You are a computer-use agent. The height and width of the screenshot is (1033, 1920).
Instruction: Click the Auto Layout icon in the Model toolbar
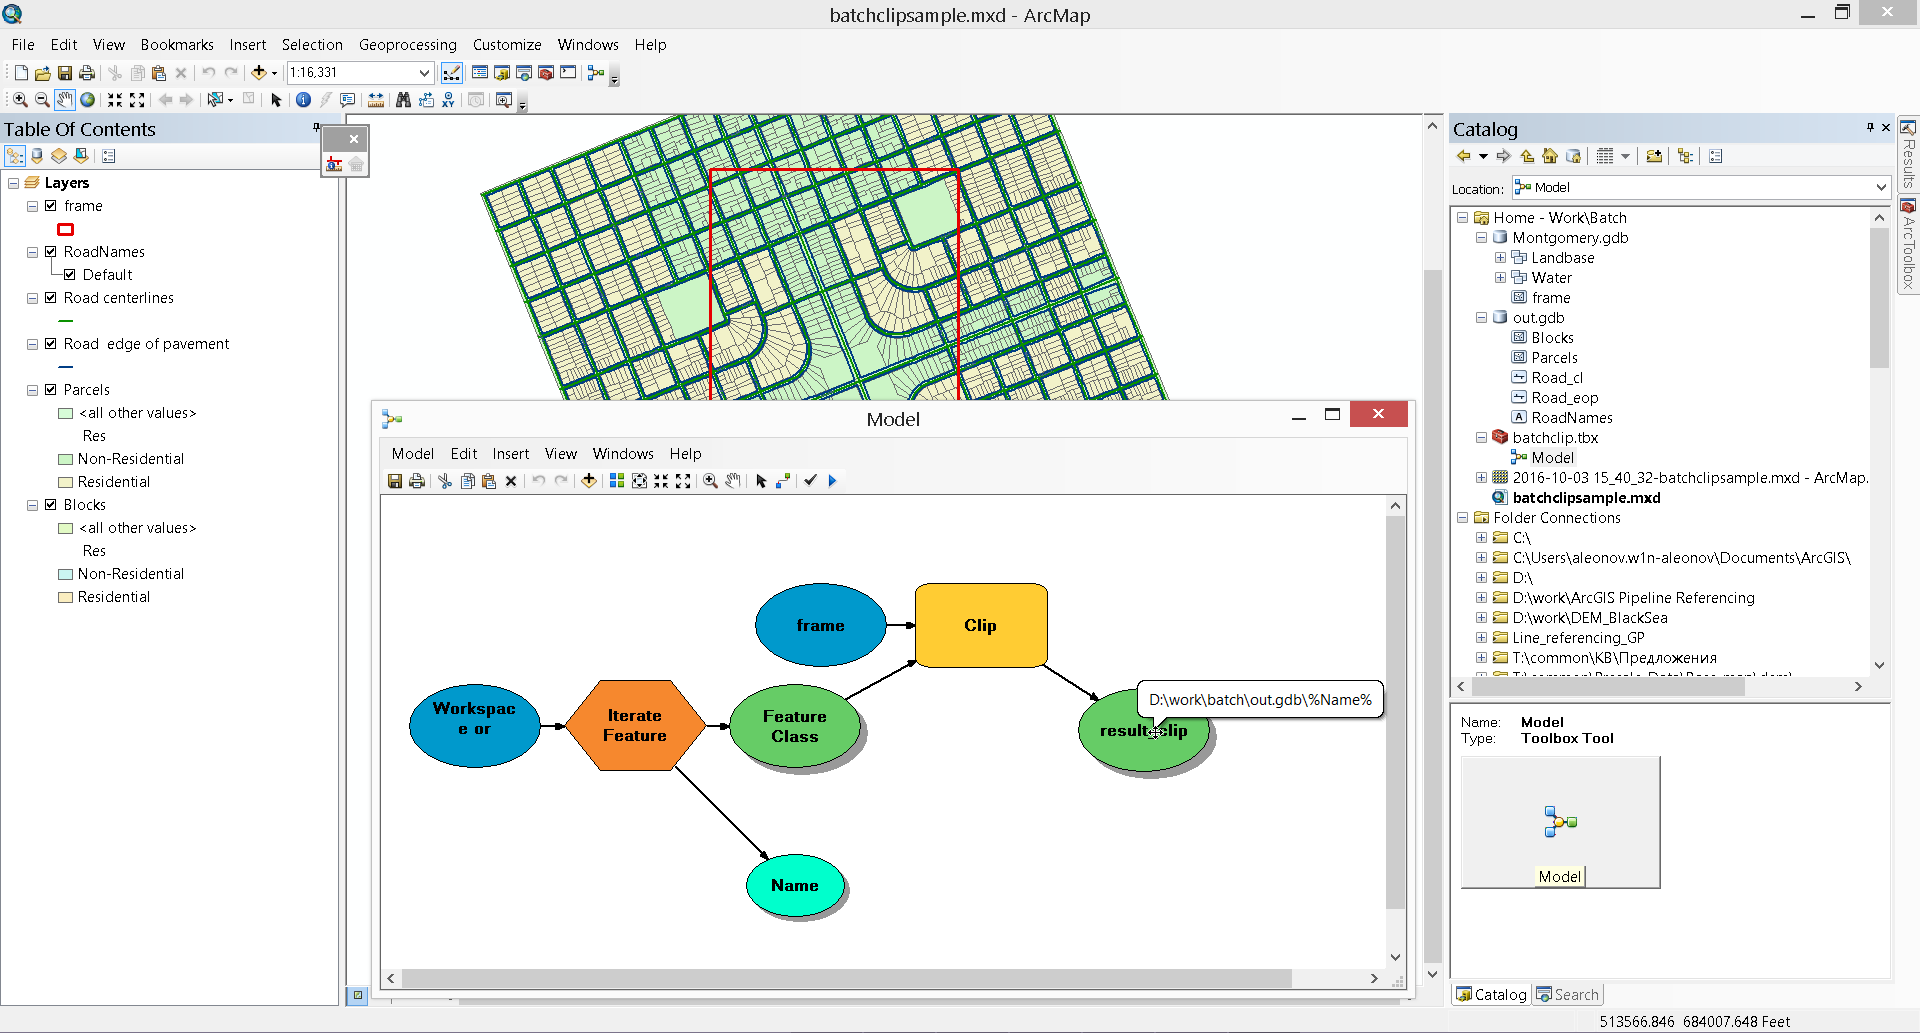coord(617,481)
